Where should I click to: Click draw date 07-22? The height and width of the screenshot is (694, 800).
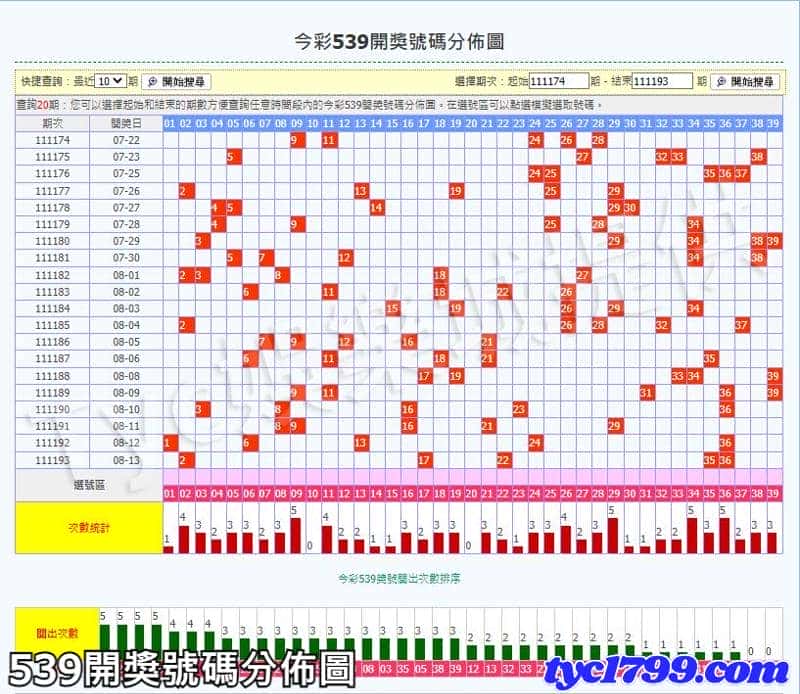(126, 140)
